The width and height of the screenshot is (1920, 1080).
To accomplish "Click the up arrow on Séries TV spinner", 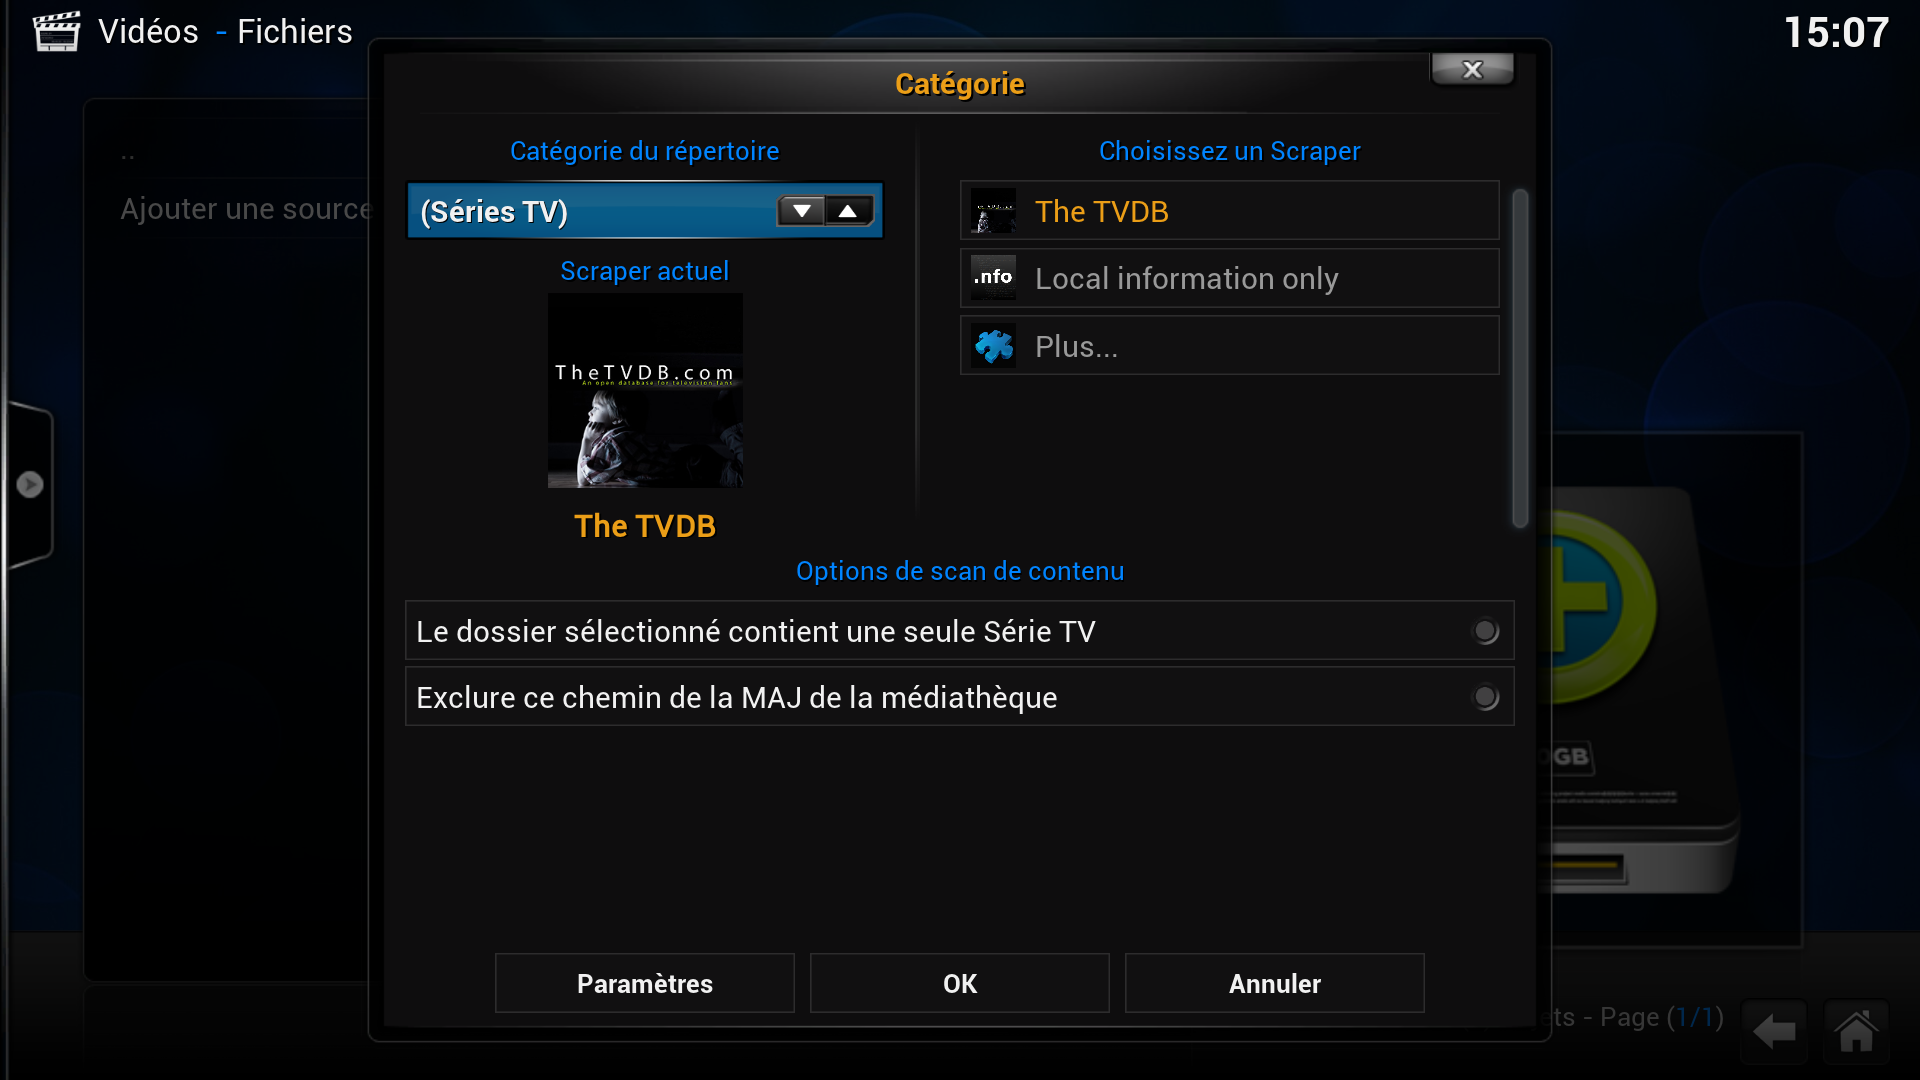I will pos(848,211).
